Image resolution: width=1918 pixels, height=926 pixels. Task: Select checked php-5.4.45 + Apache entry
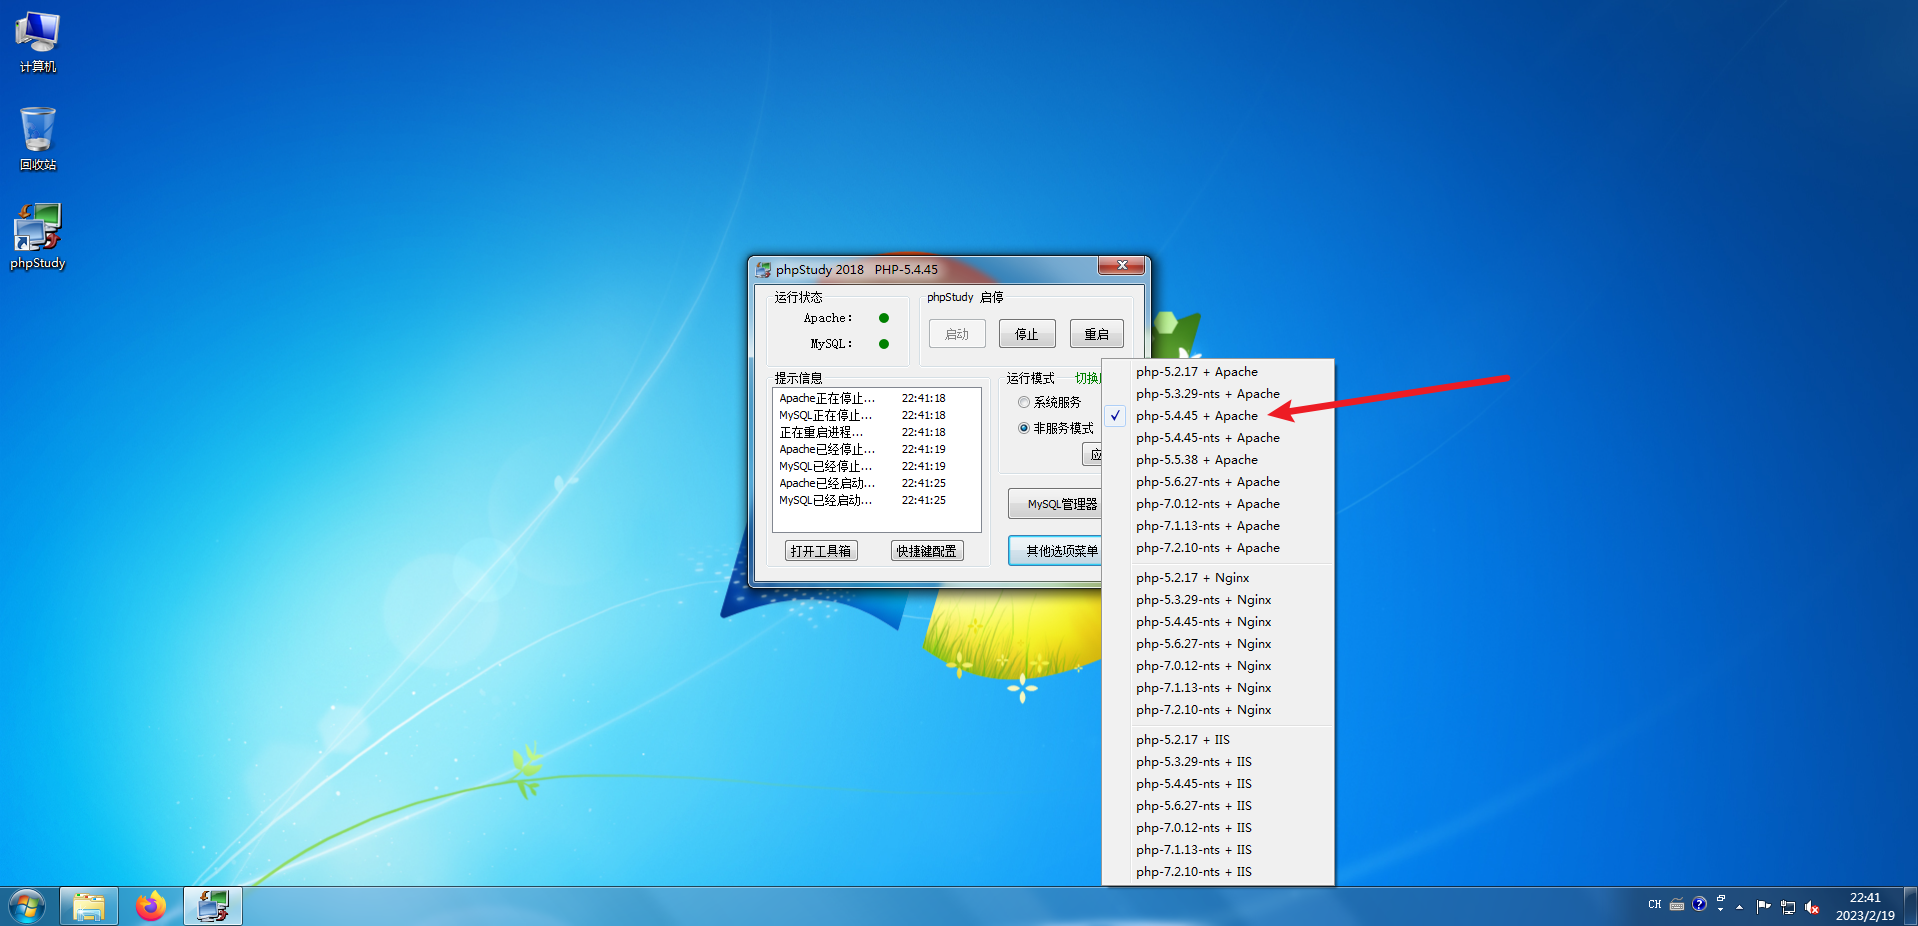coord(1218,416)
